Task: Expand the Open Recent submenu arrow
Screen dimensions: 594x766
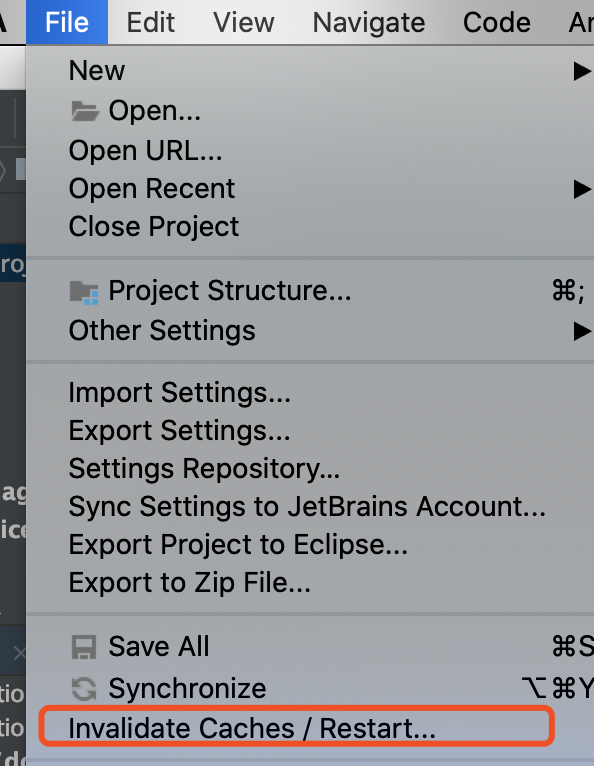Action: [582, 189]
